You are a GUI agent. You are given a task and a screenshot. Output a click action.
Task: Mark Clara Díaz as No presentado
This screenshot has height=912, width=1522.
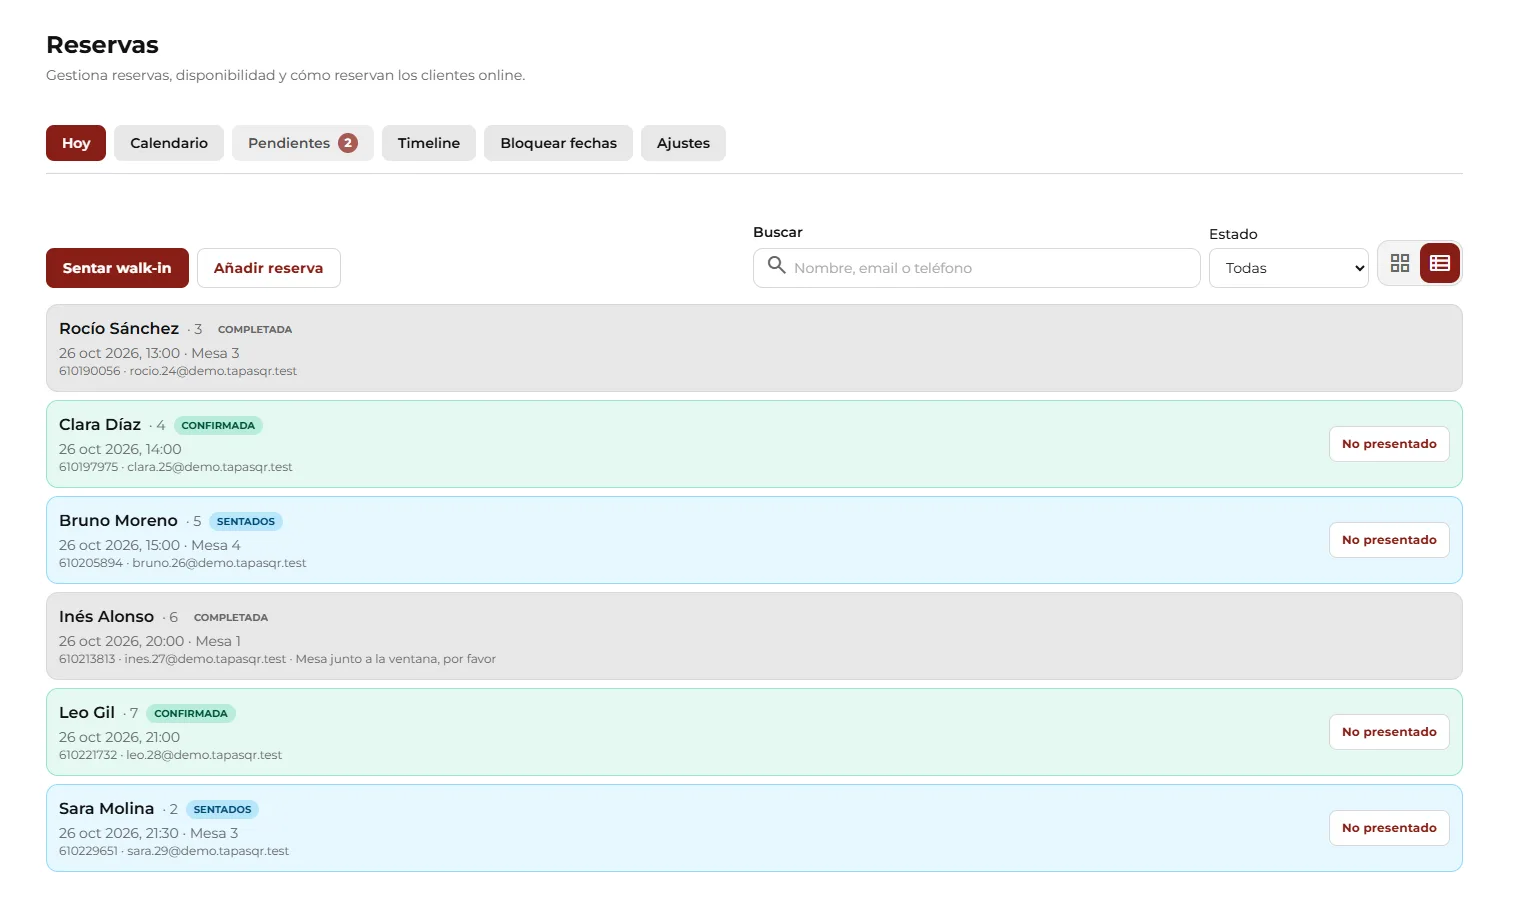click(x=1389, y=444)
